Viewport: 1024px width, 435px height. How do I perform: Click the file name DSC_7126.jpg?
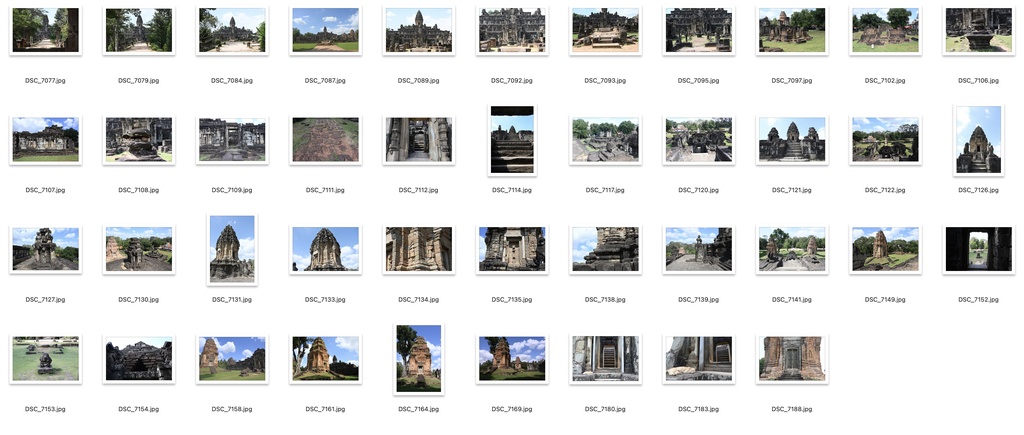coord(979,190)
